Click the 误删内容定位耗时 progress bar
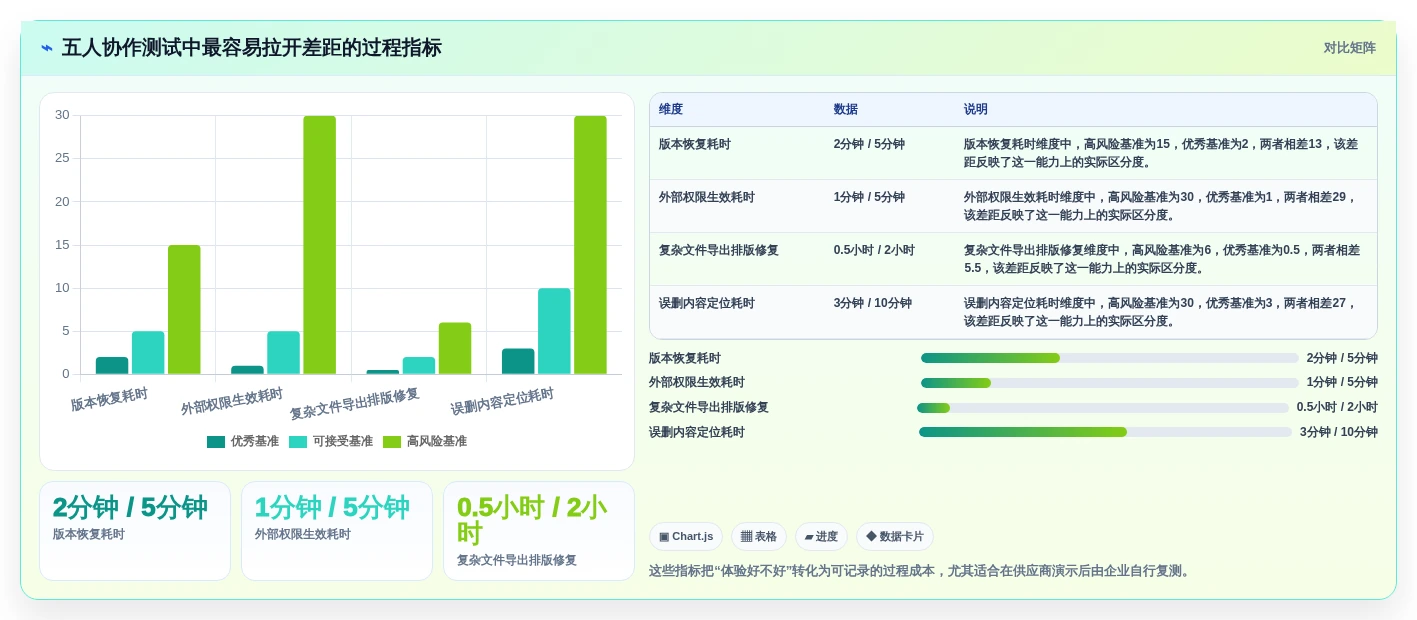Screen dimensions: 1417x620 point(1106,432)
